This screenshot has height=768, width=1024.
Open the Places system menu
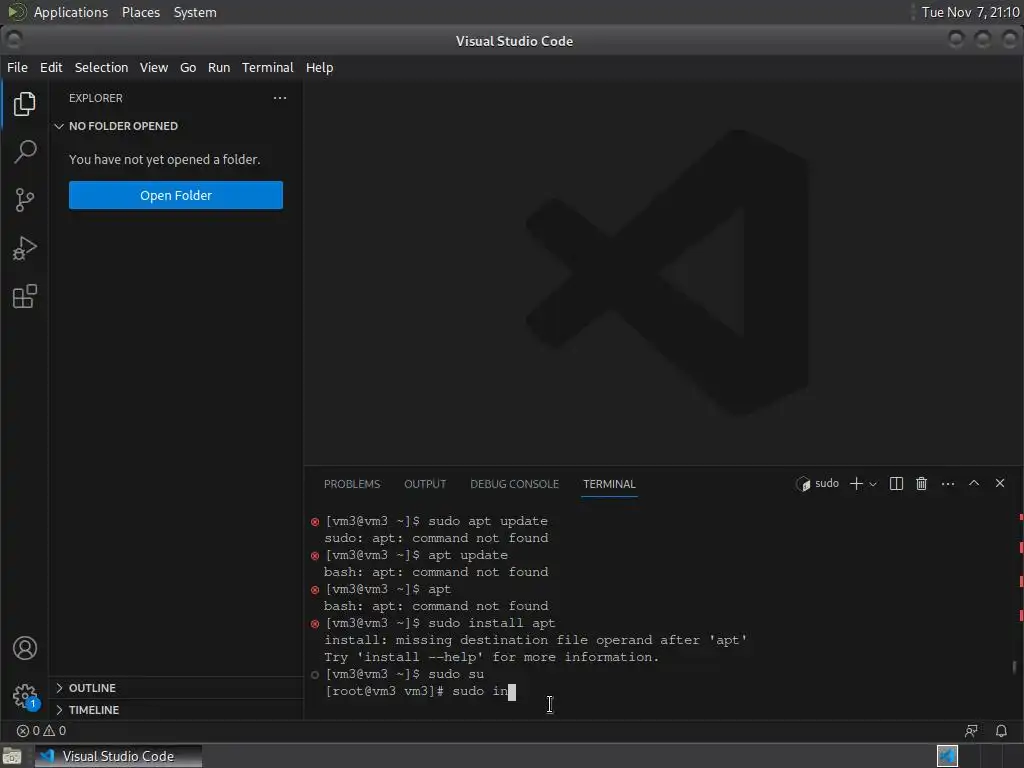pyautogui.click(x=141, y=12)
